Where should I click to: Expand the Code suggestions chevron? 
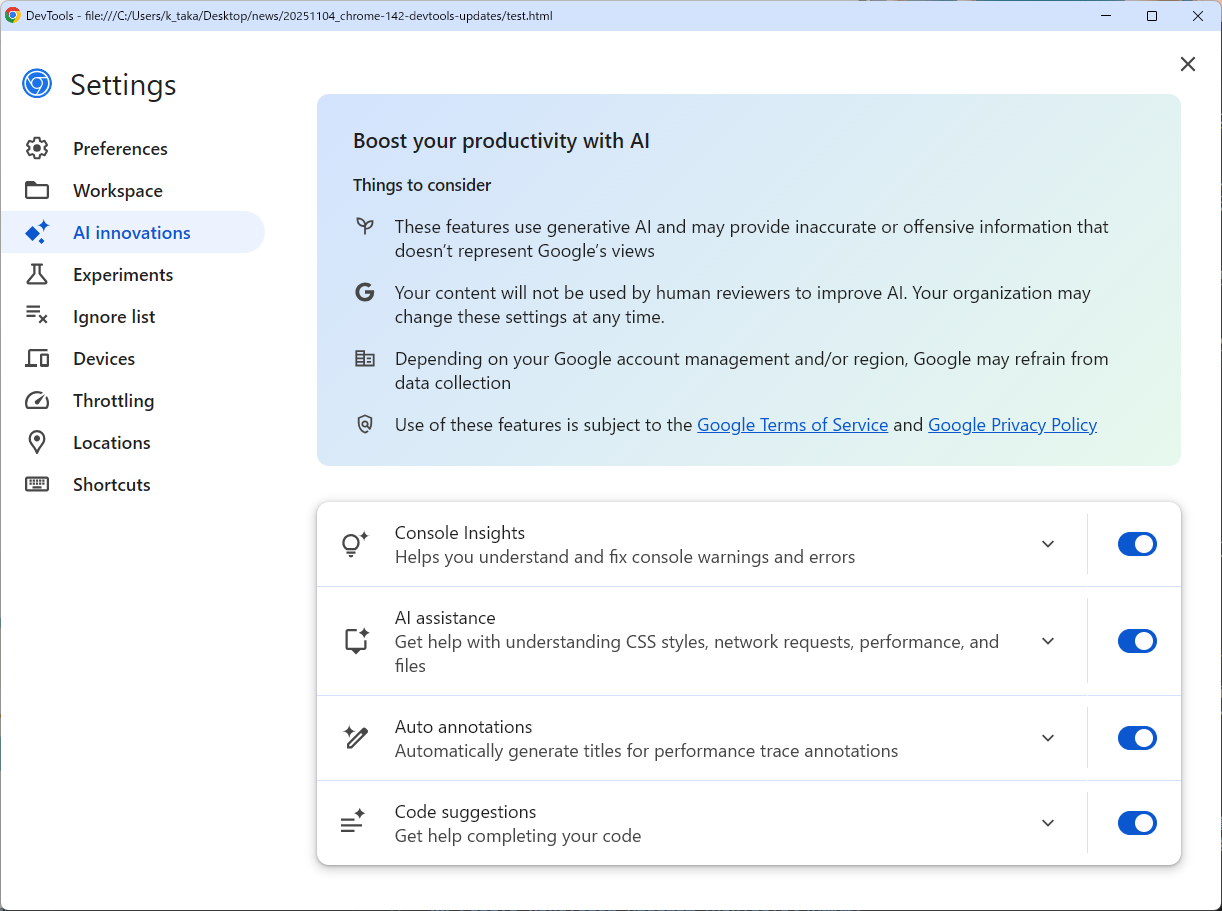tap(1048, 823)
